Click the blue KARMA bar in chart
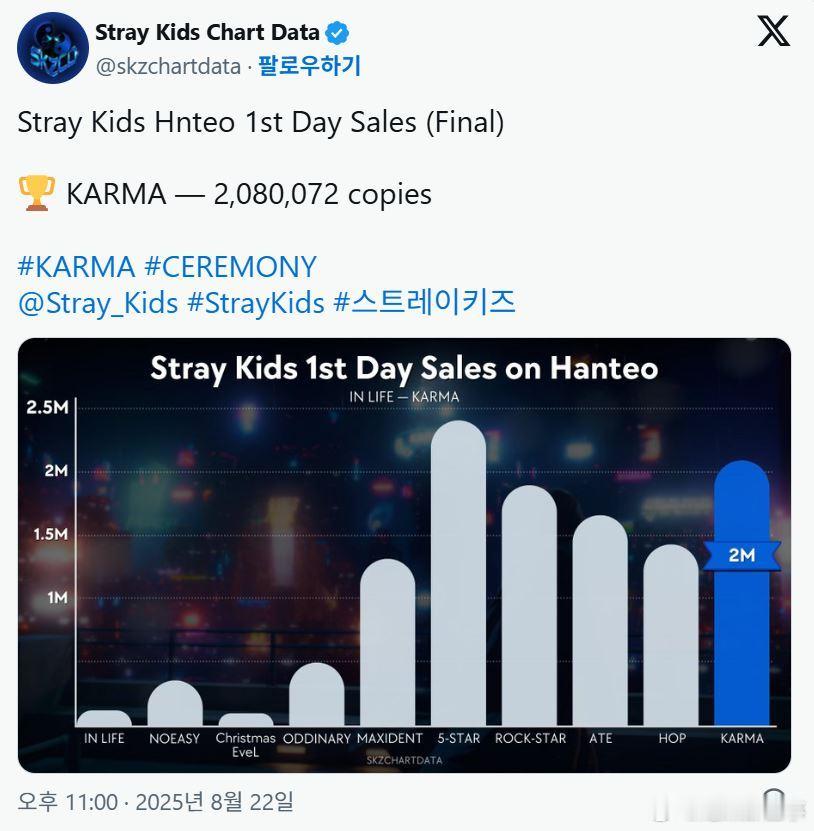The height and width of the screenshot is (831, 814). point(741,593)
